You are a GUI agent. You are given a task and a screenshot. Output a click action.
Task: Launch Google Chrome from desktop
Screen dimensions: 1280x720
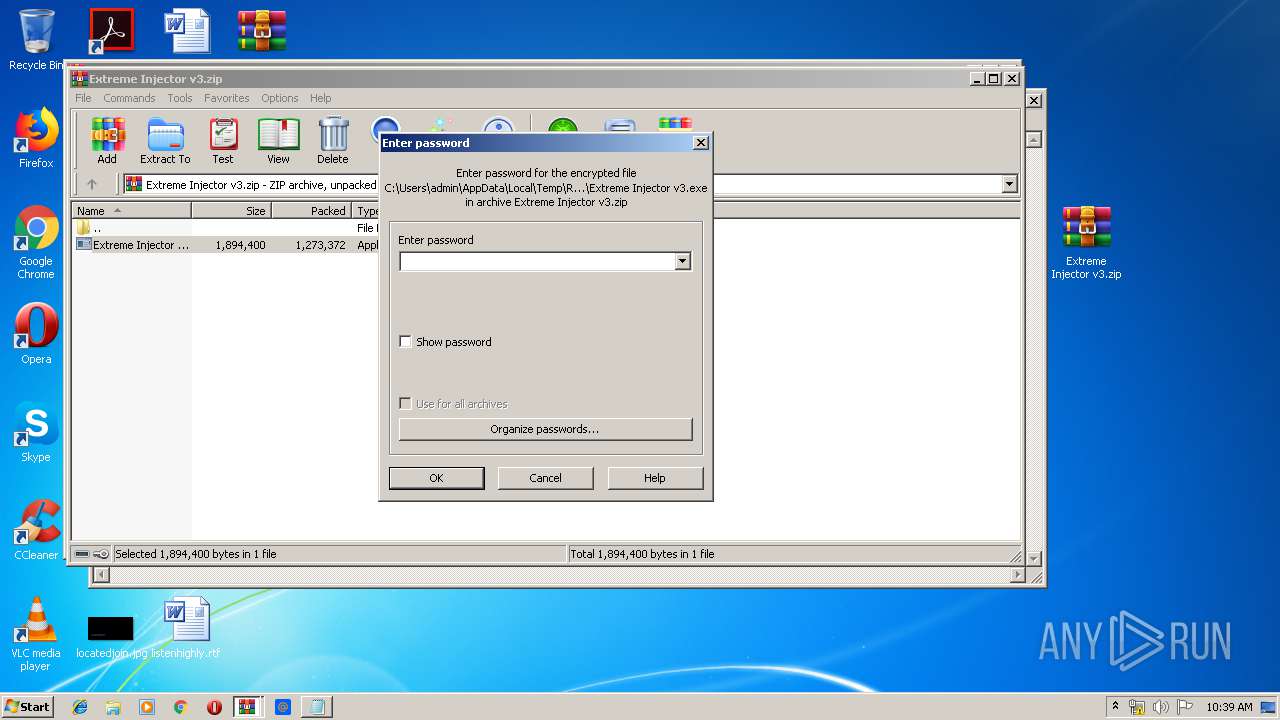pyautogui.click(x=36, y=243)
